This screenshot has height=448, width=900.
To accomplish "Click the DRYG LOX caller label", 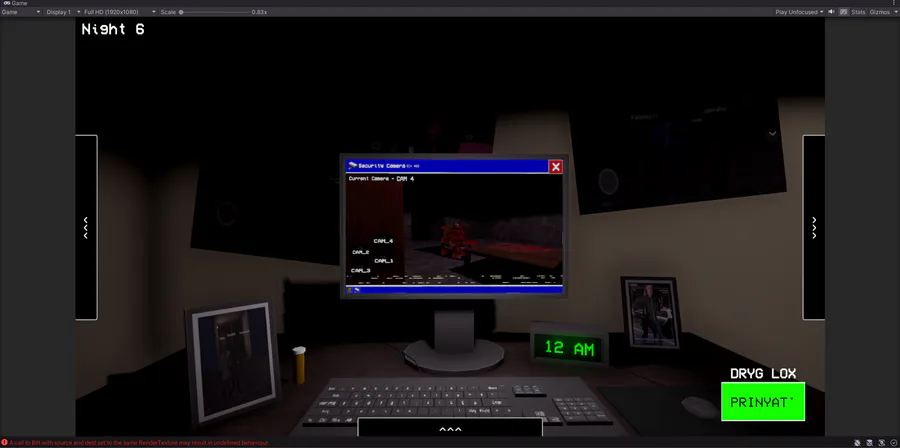I will tap(763, 373).
